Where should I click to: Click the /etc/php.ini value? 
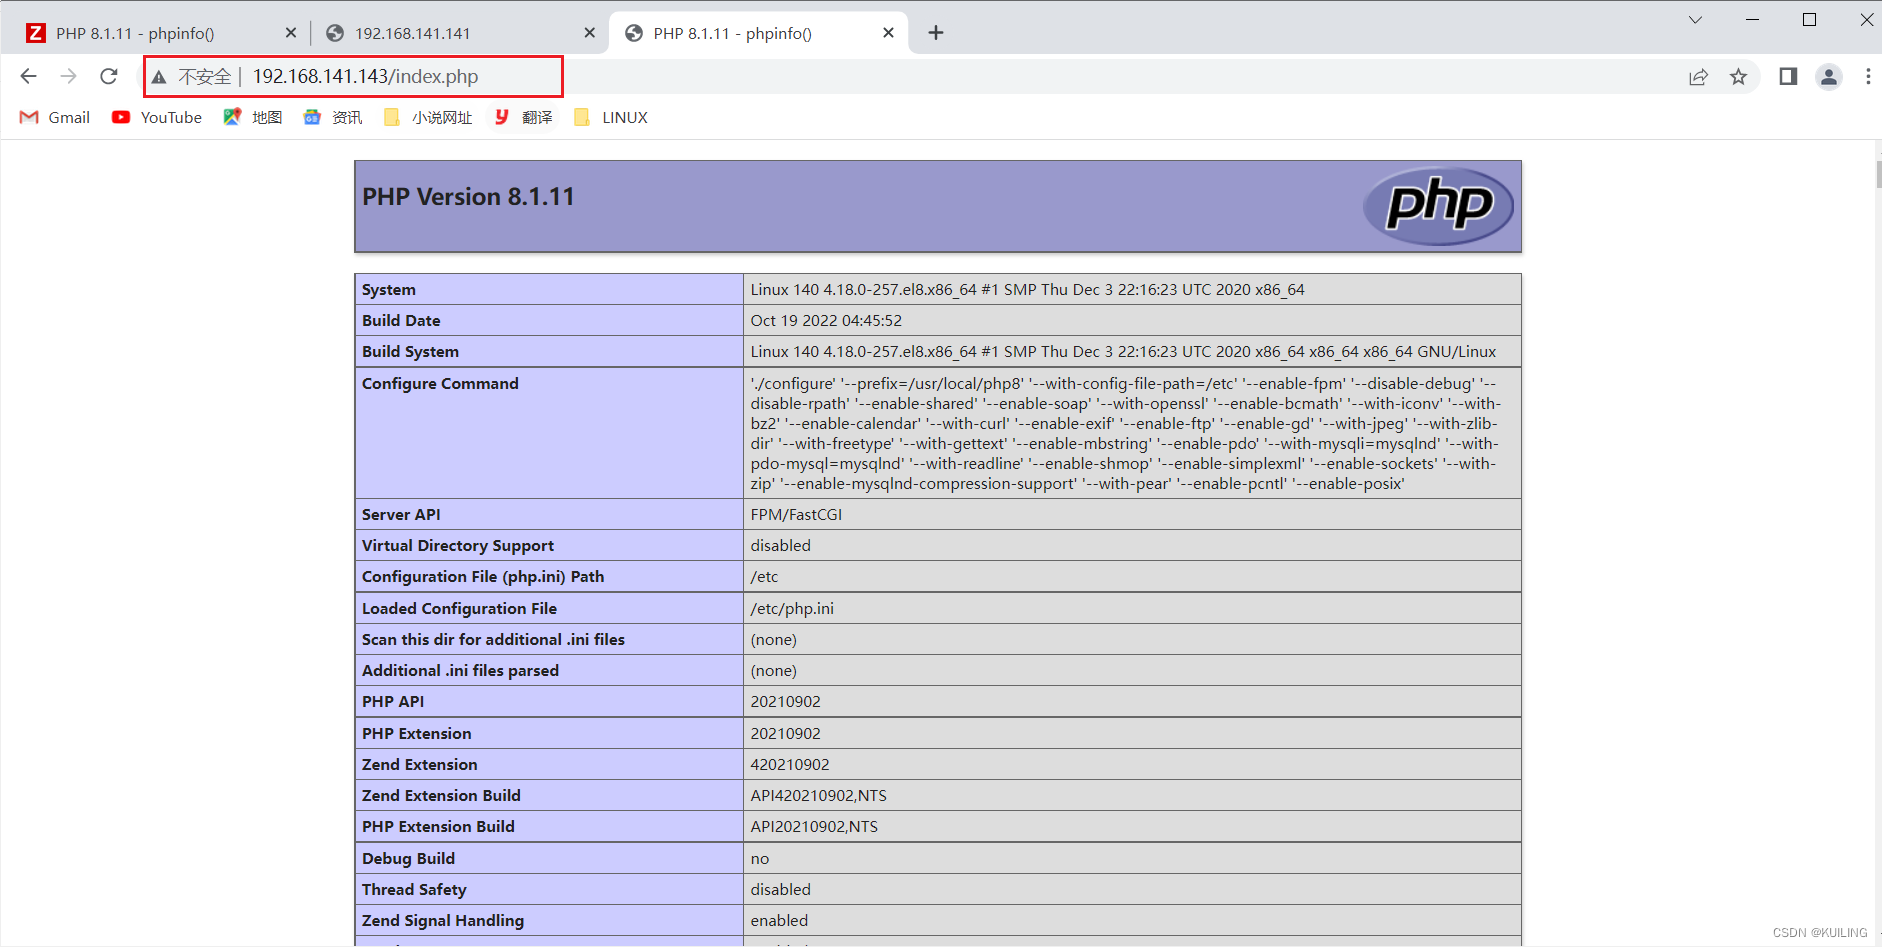coord(792,609)
